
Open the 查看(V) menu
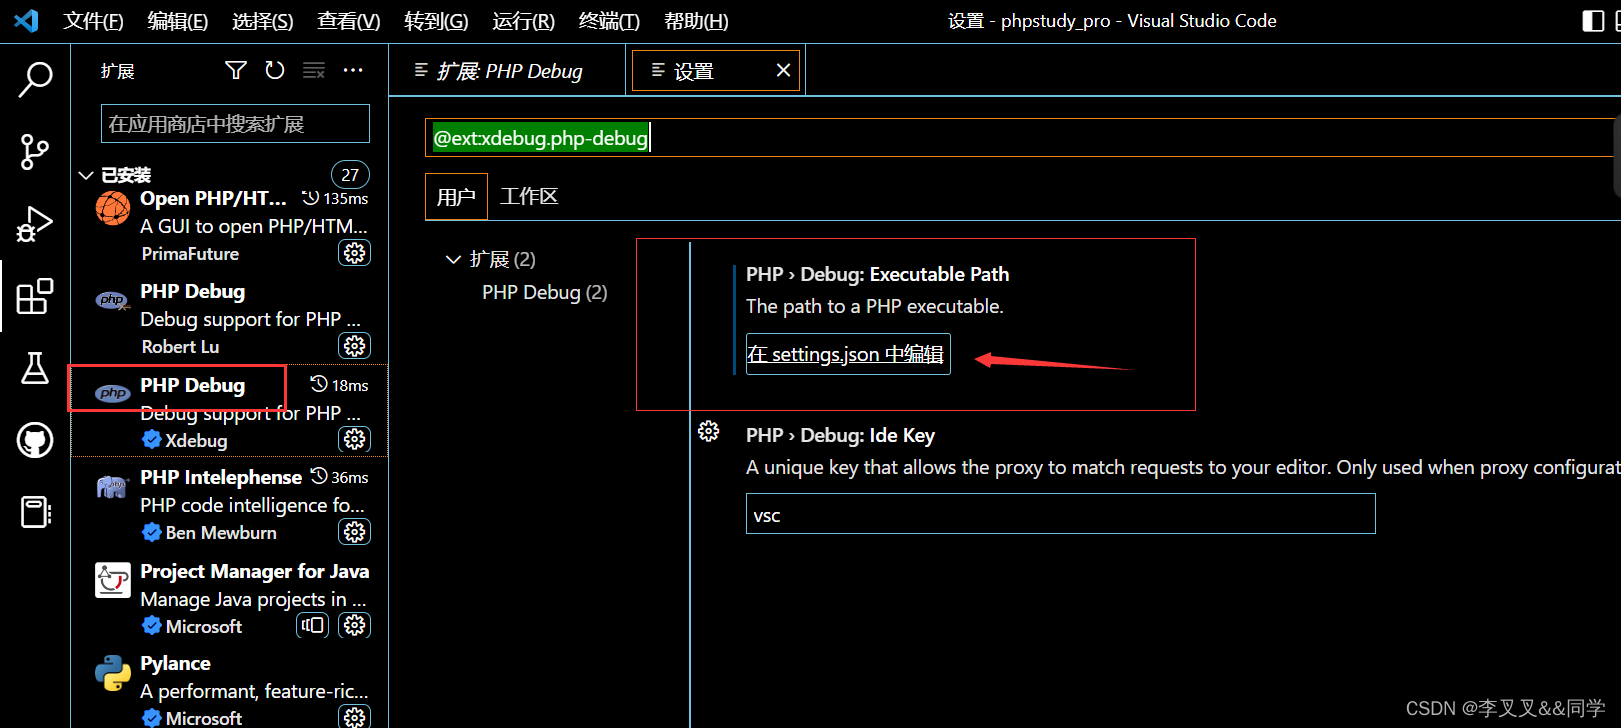click(x=349, y=21)
